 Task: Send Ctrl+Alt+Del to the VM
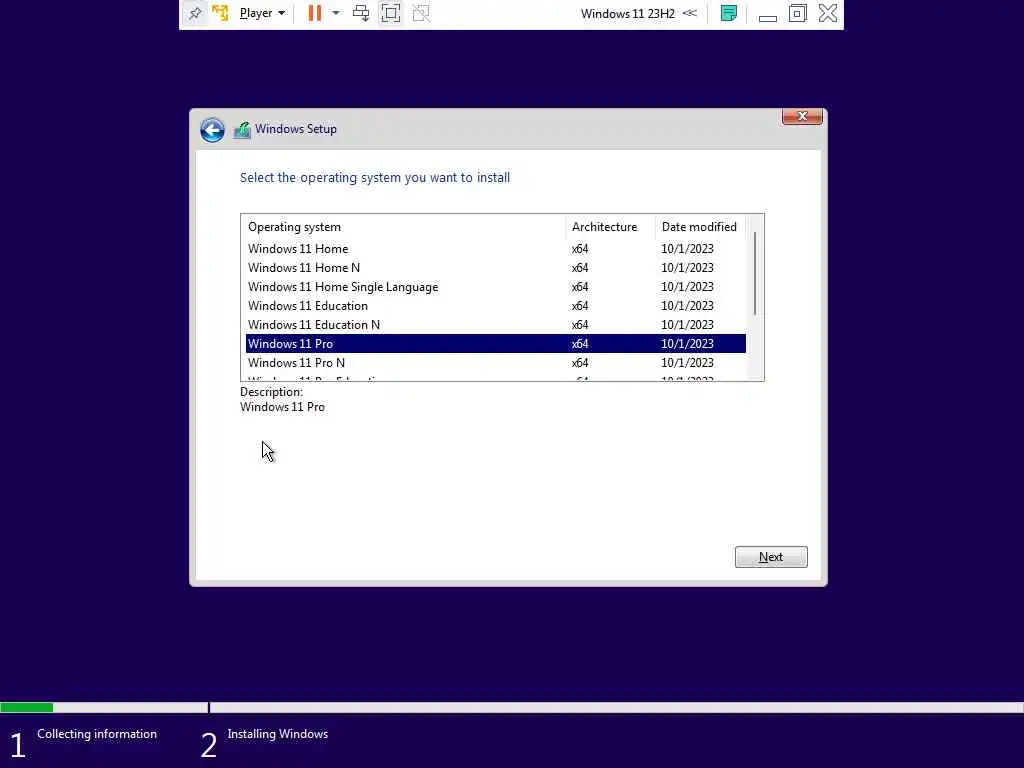361,13
